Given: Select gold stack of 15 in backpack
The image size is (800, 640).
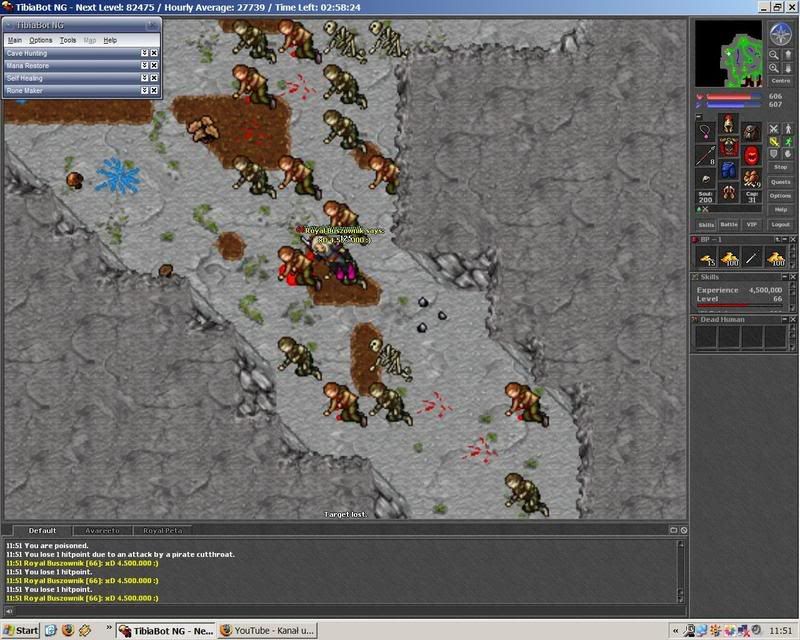Looking at the screenshot, I should tap(707, 258).
